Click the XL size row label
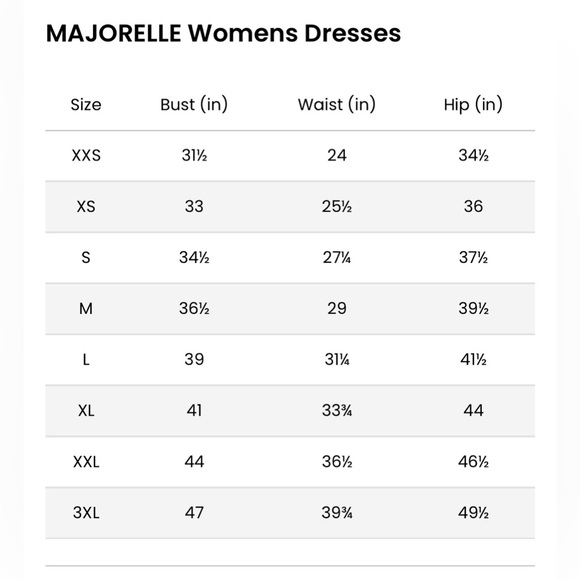Image resolution: width=580 pixels, height=580 pixels. [86, 411]
